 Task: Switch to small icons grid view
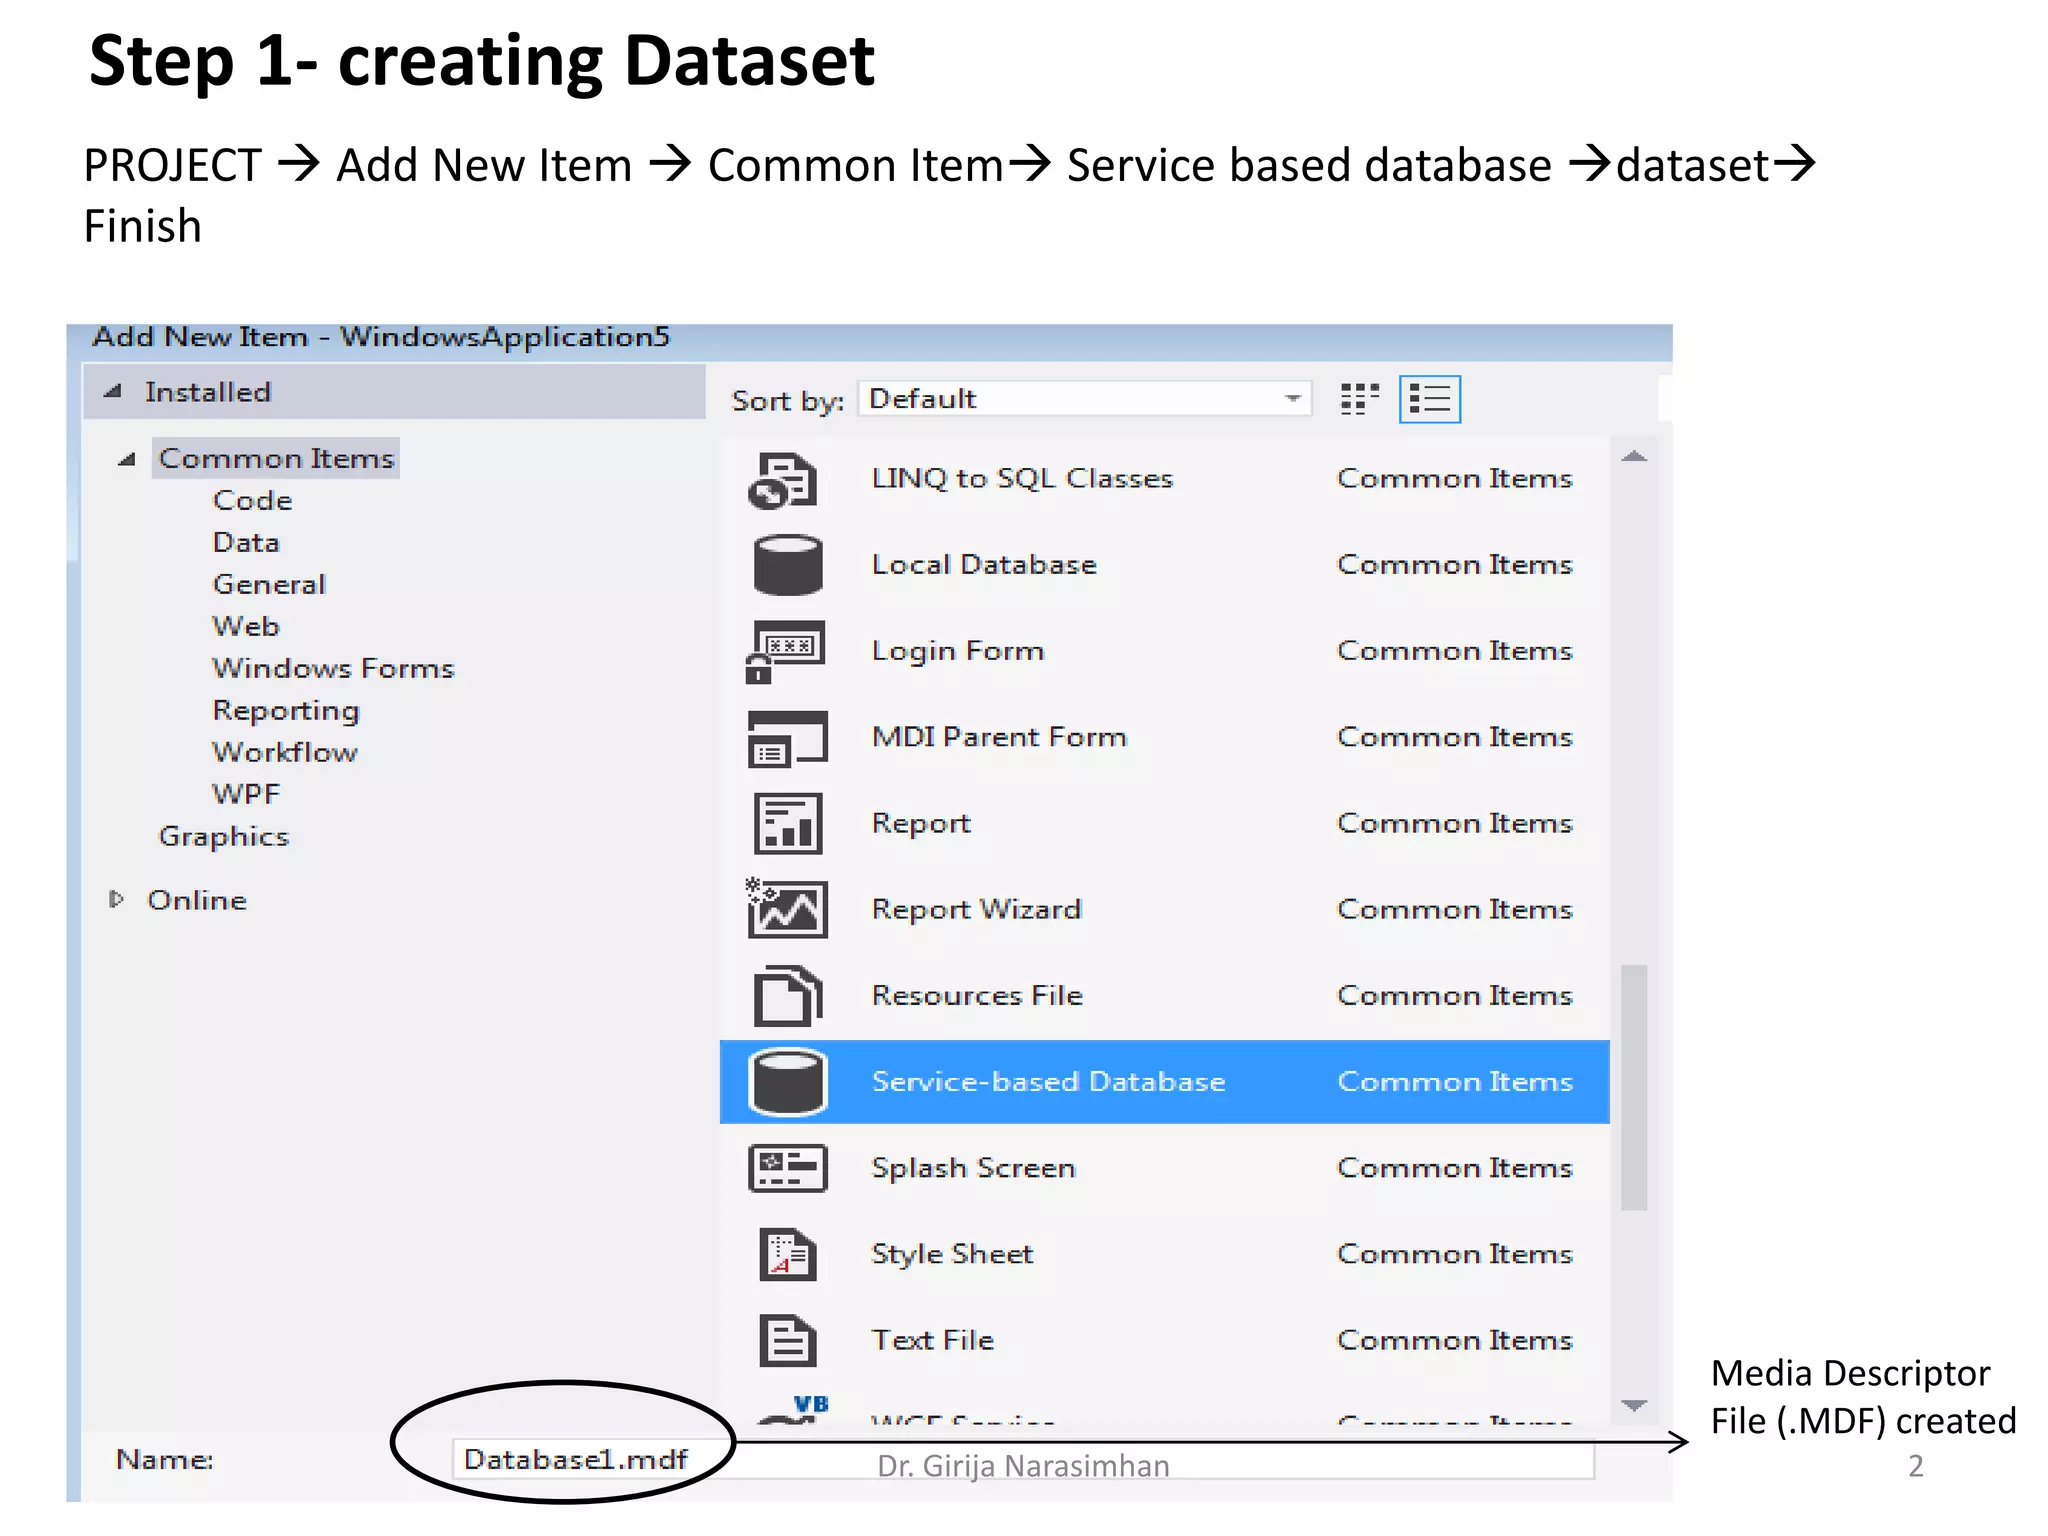click(1359, 399)
